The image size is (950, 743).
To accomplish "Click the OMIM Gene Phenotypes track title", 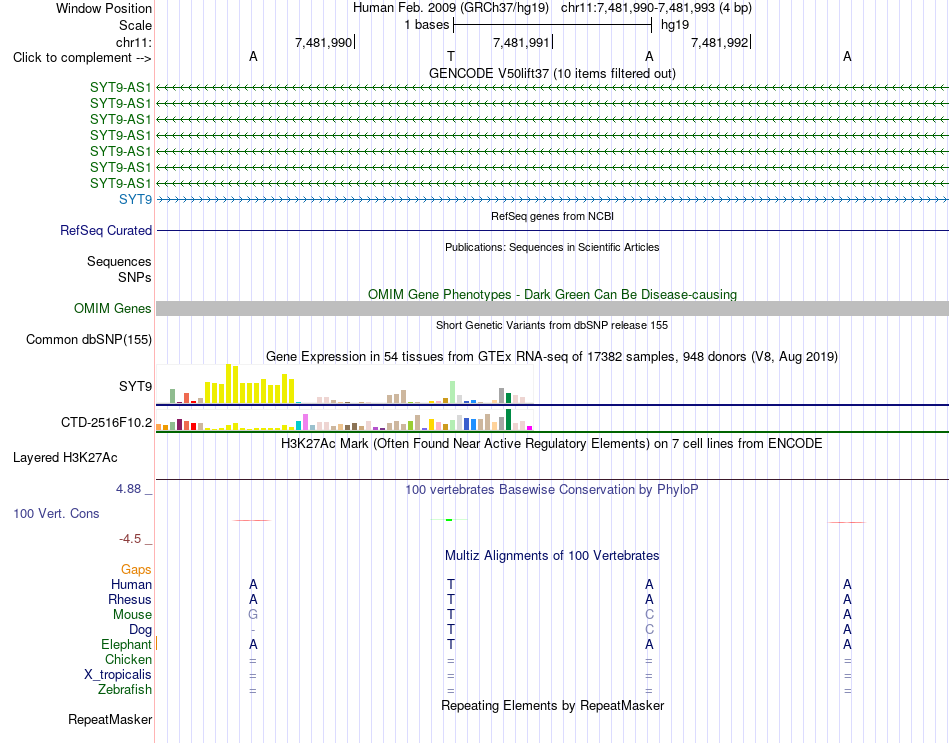I will (x=552, y=294).
